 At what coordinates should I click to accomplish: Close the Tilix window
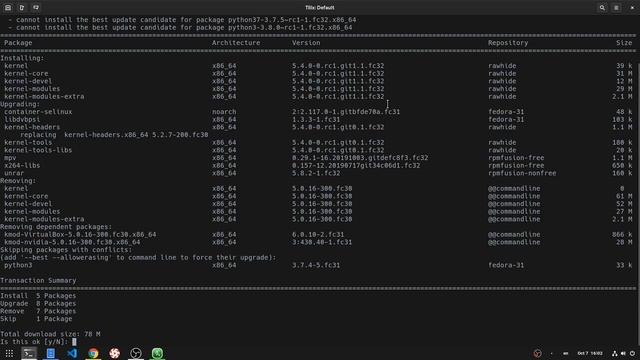tap(632, 7)
